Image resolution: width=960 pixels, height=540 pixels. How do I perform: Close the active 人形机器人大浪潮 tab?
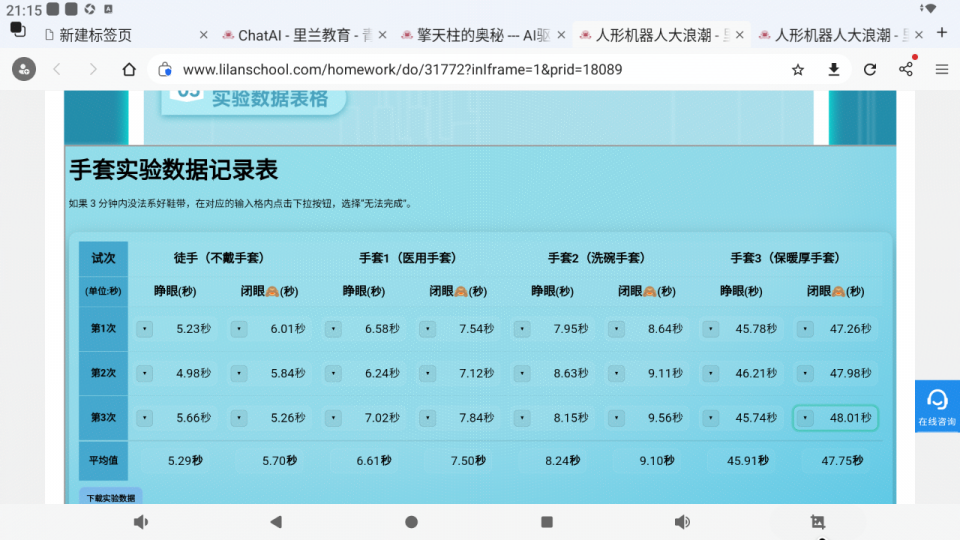pyautogui.click(x=740, y=36)
